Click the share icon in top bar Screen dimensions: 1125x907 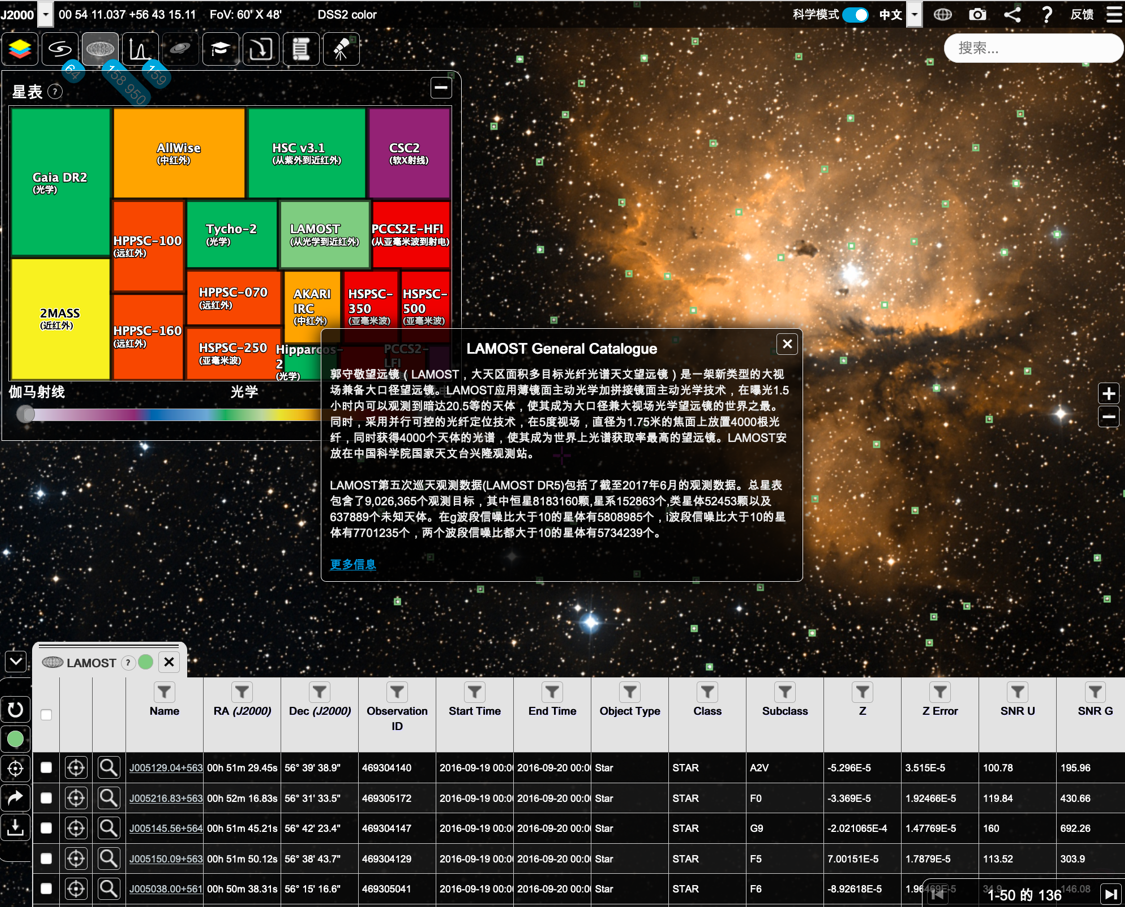(1012, 15)
